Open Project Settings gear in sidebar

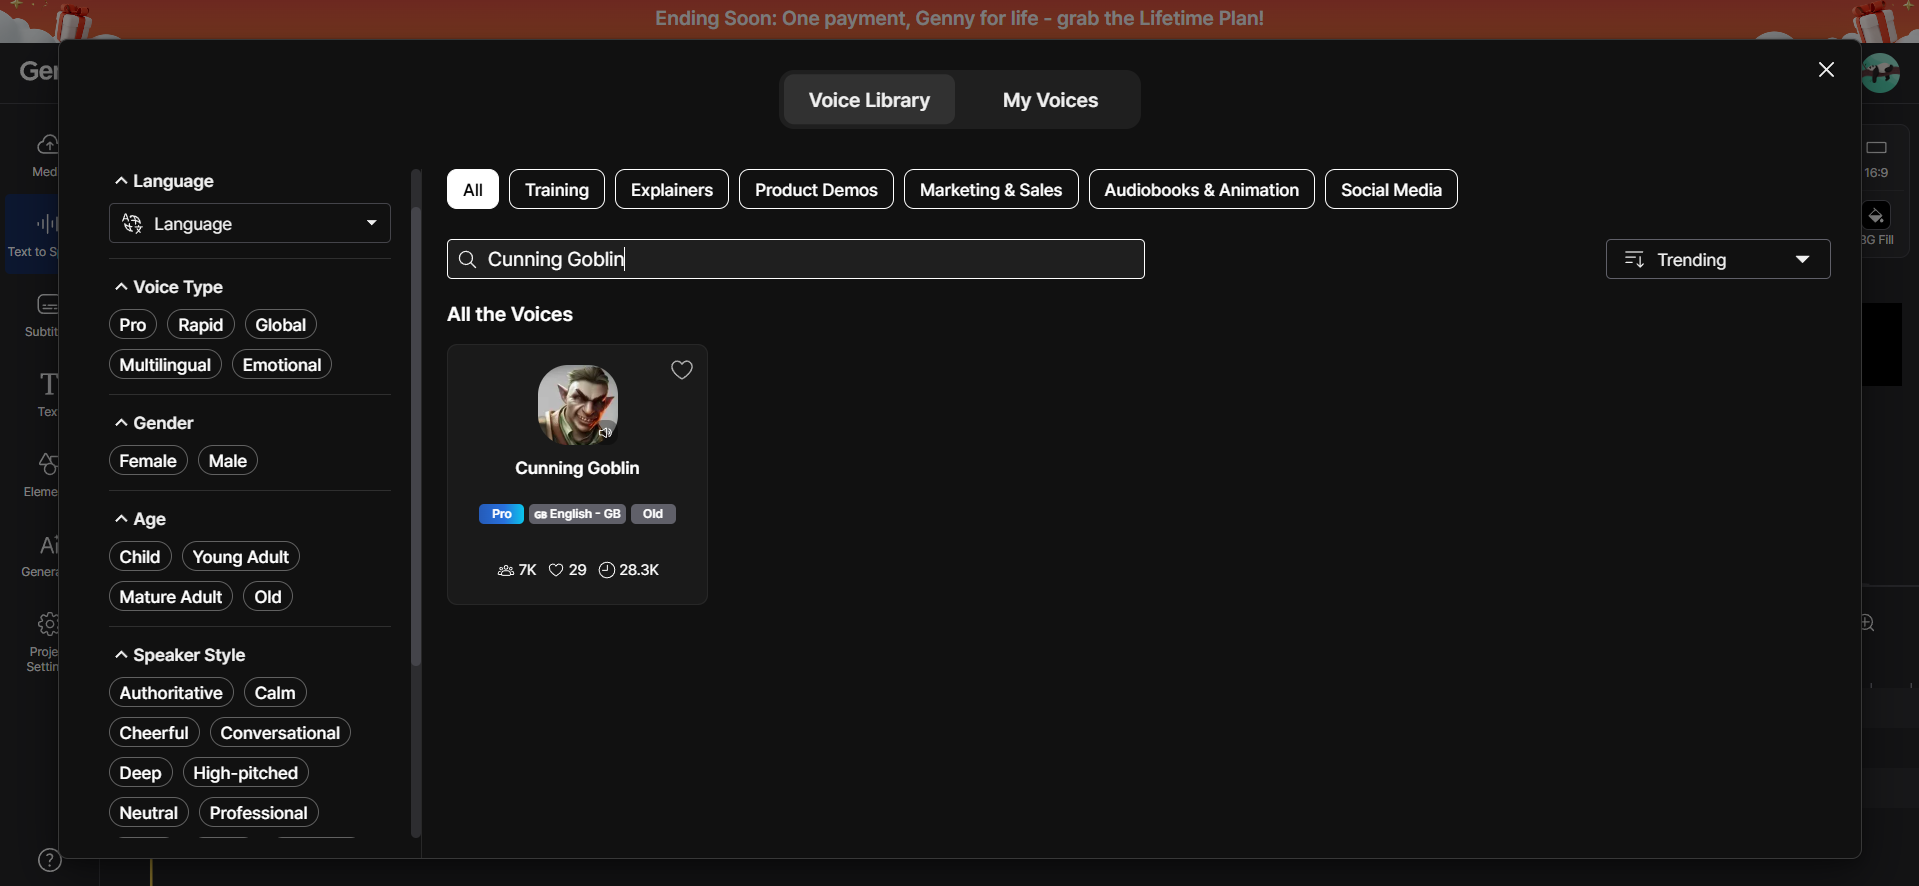pos(43,641)
